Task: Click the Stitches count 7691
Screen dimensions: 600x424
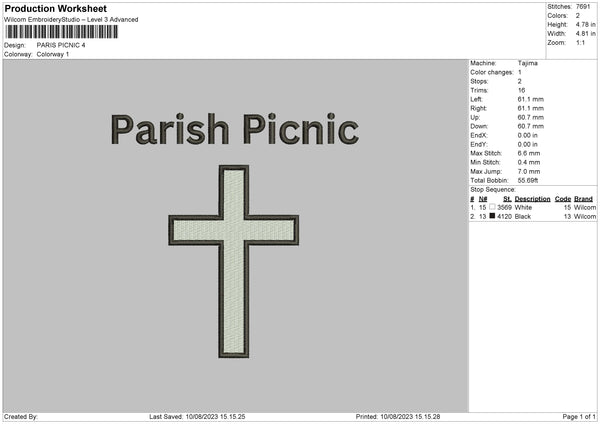Action: coord(583,7)
